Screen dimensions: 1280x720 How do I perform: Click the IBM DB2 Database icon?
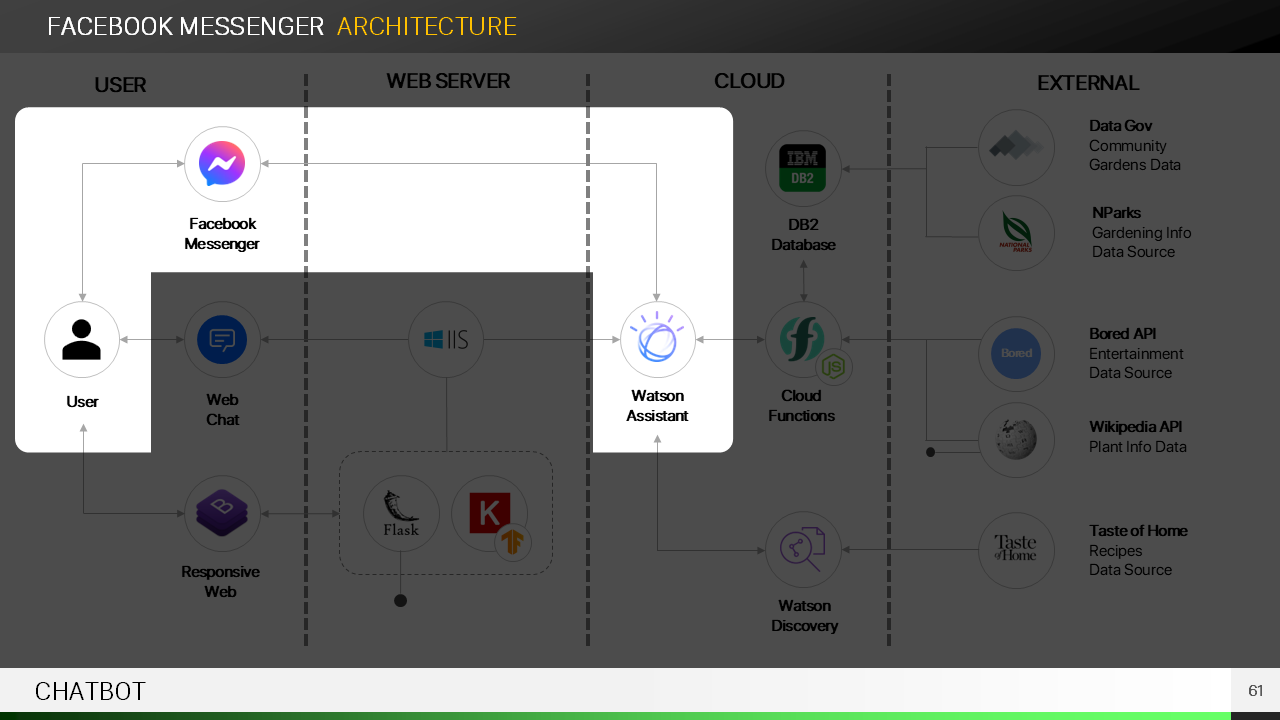click(803, 169)
